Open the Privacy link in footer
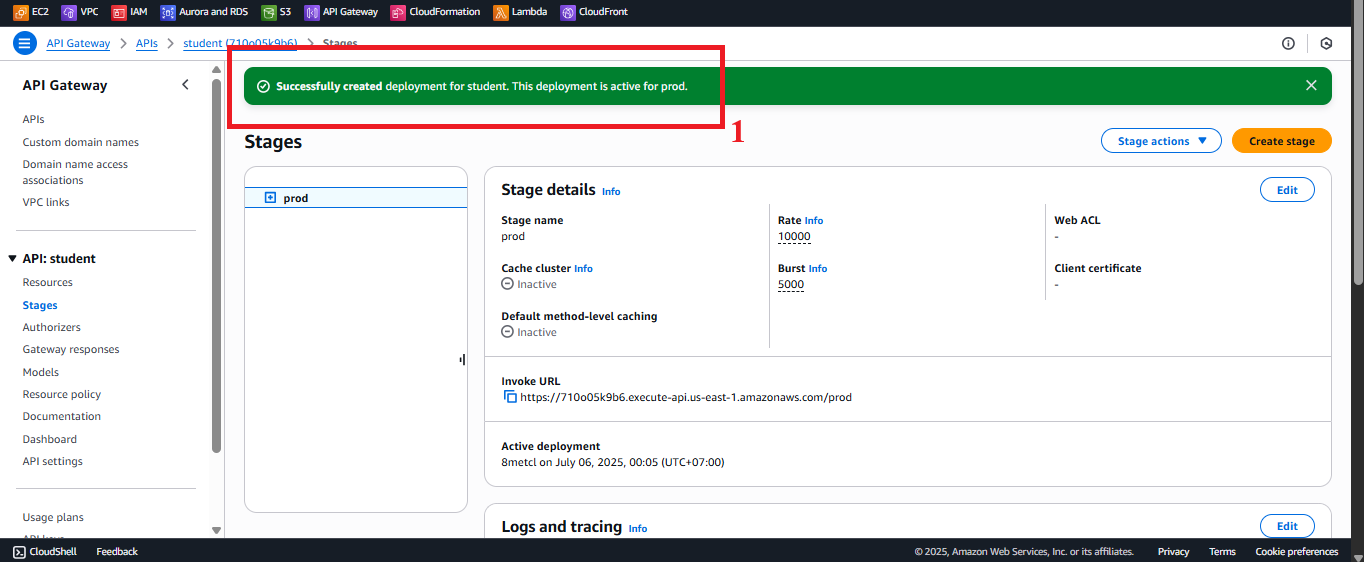1364x562 pixels. coord(1173,551)
